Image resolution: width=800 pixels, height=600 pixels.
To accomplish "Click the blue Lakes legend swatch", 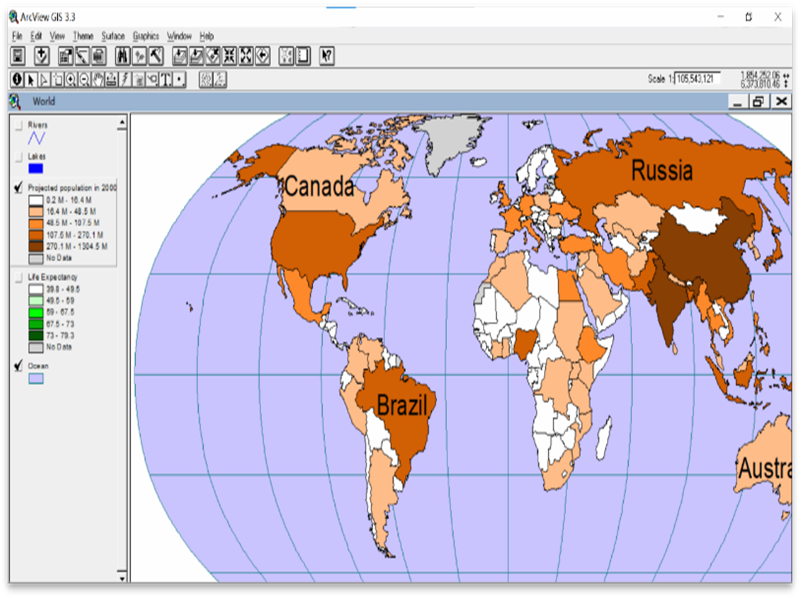I will 36,169.
